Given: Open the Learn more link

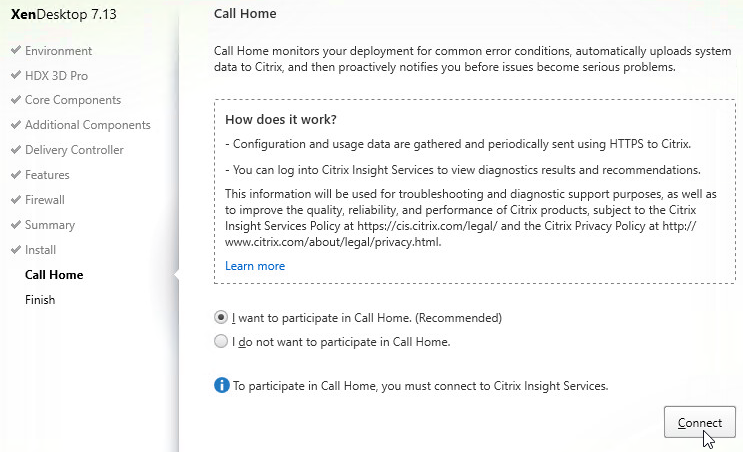Looking at the screenshot, I should (255, 266).
